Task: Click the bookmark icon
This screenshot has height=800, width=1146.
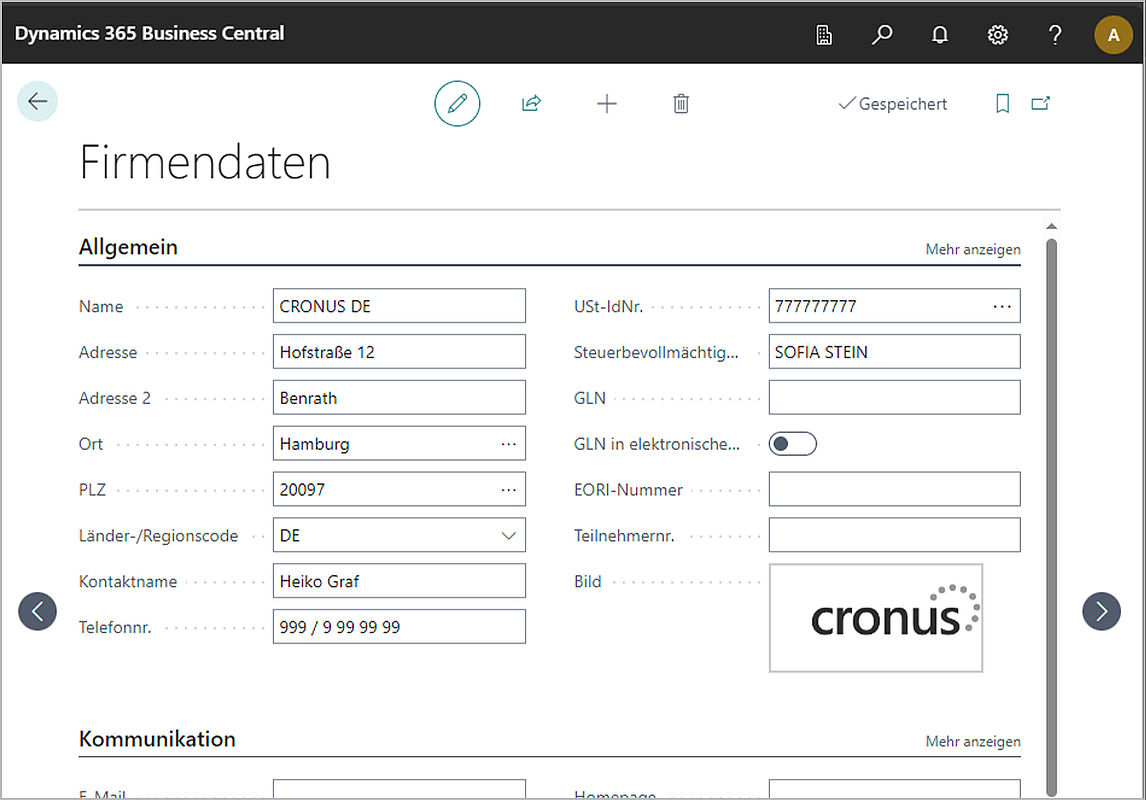Action: click(1003, 104)
